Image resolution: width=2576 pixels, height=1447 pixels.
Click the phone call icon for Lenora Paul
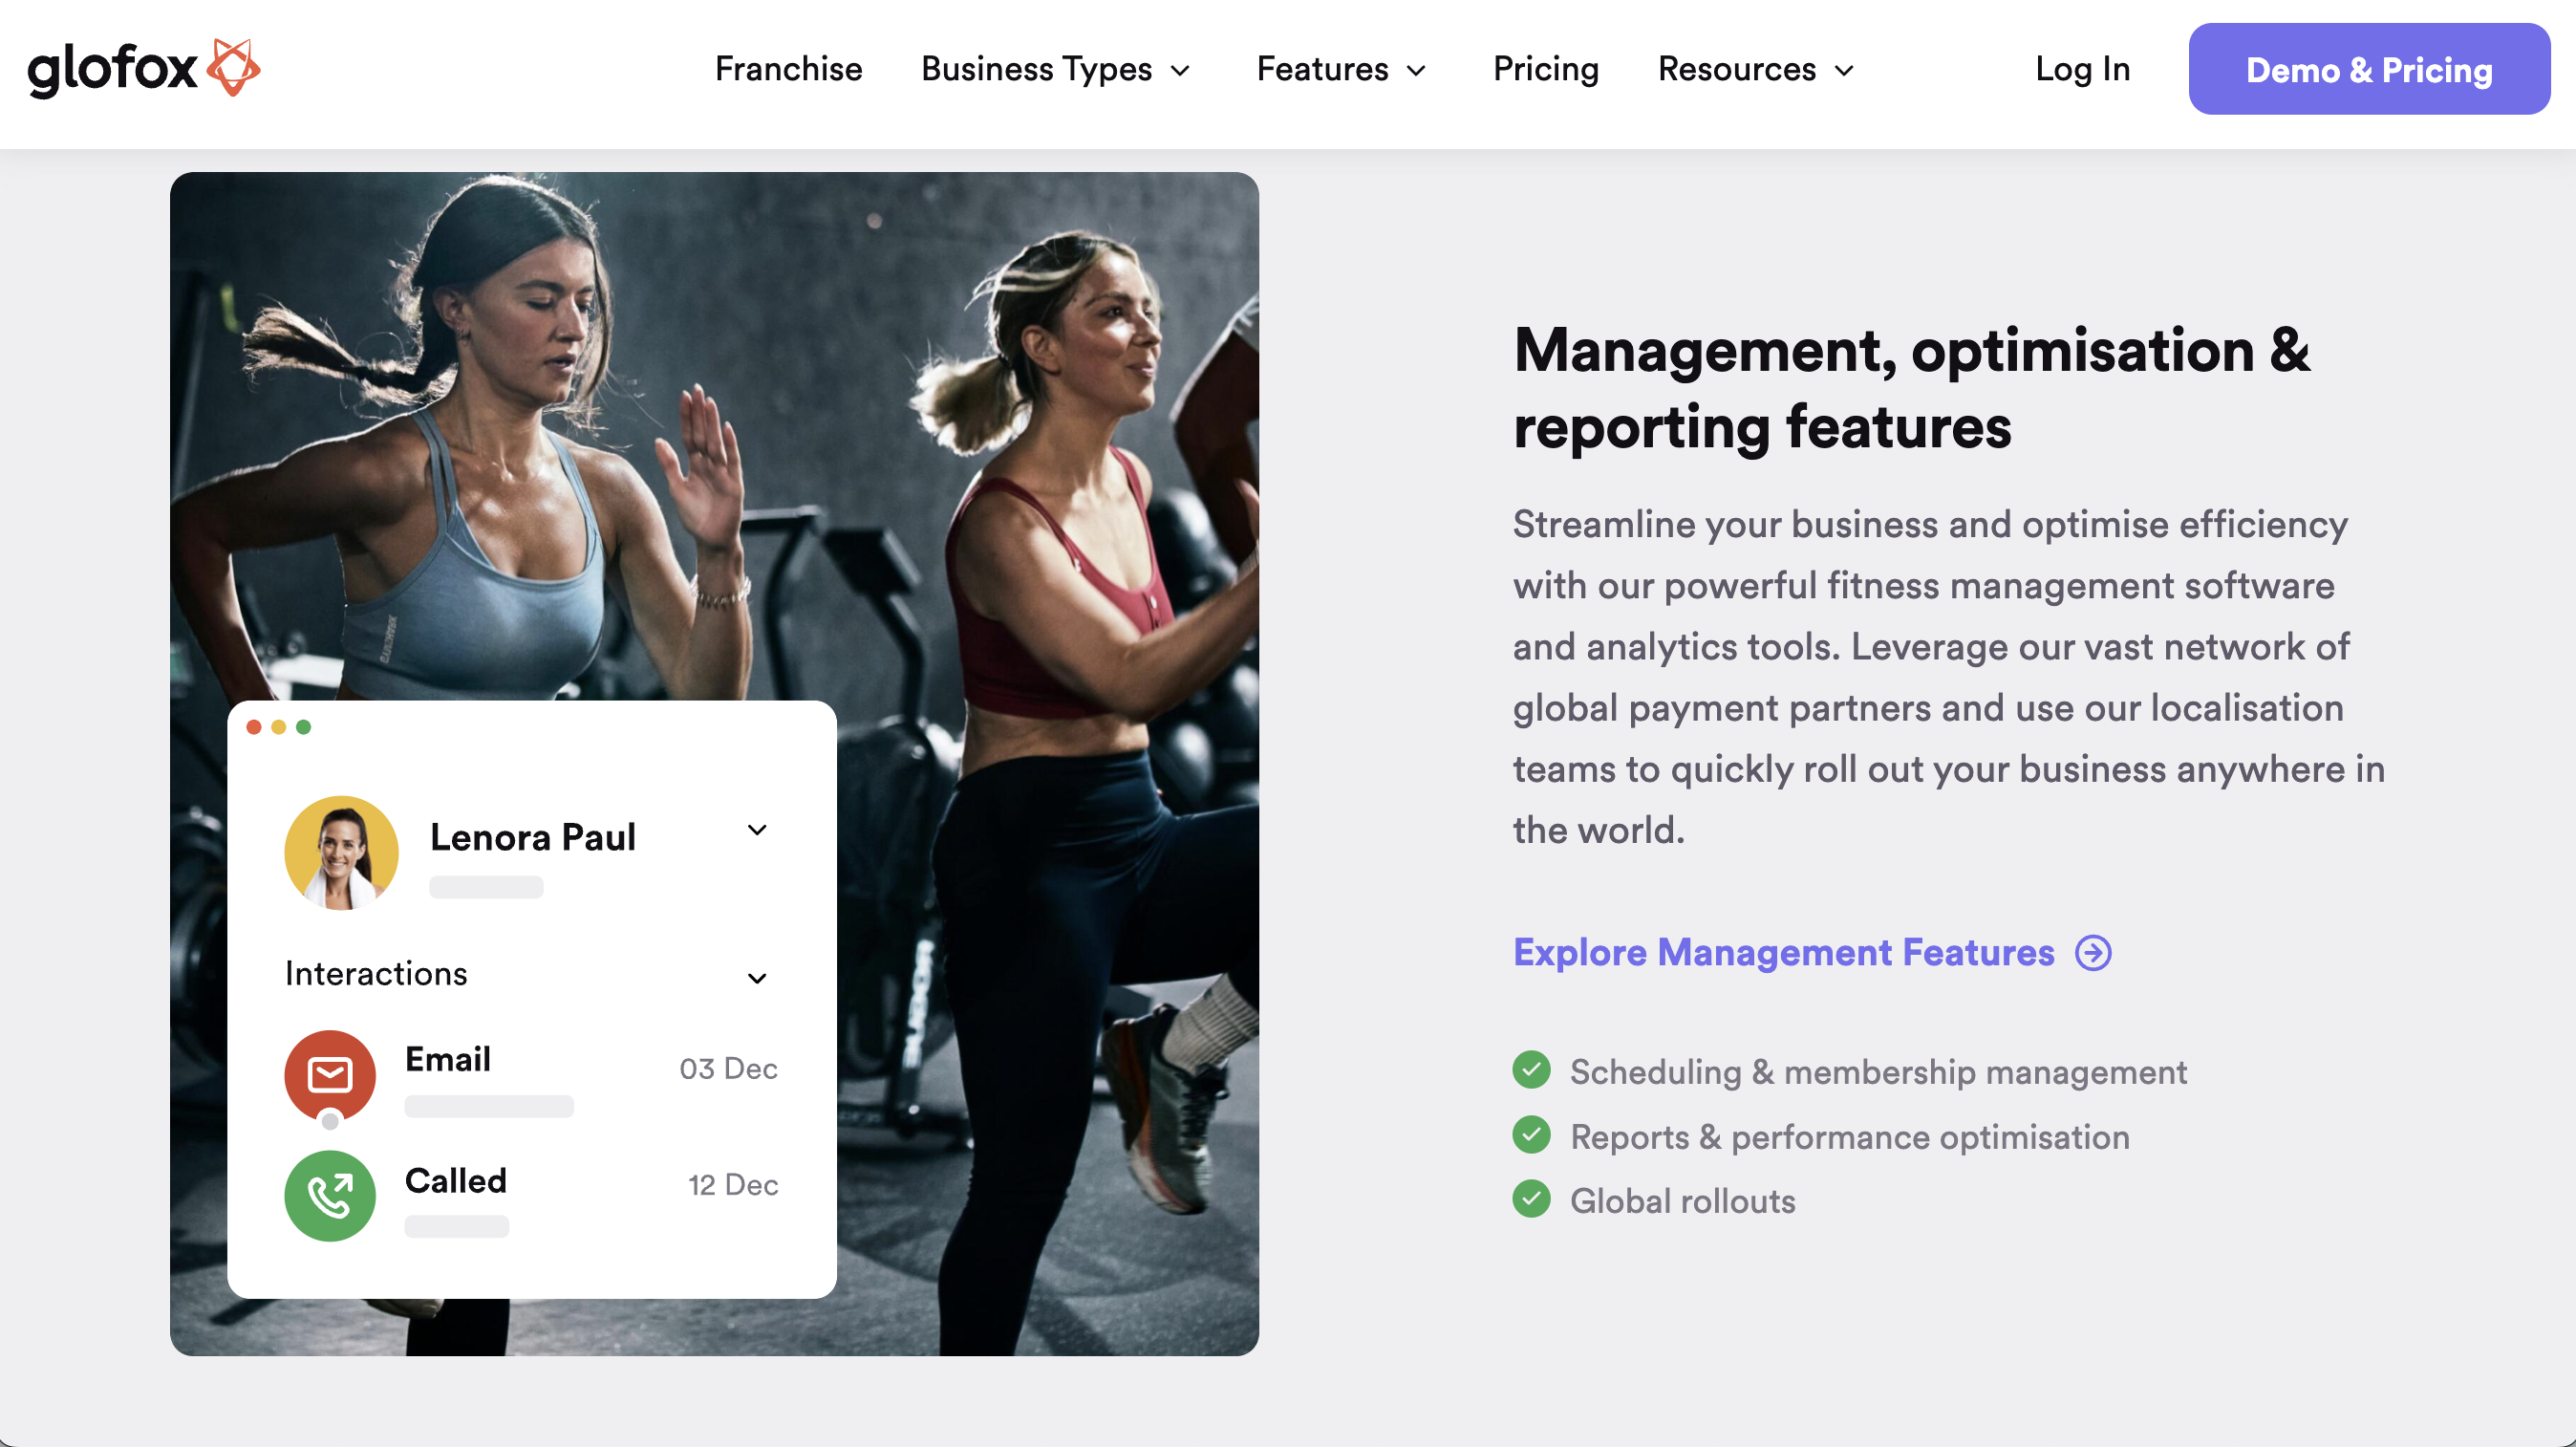point(329,1196)
